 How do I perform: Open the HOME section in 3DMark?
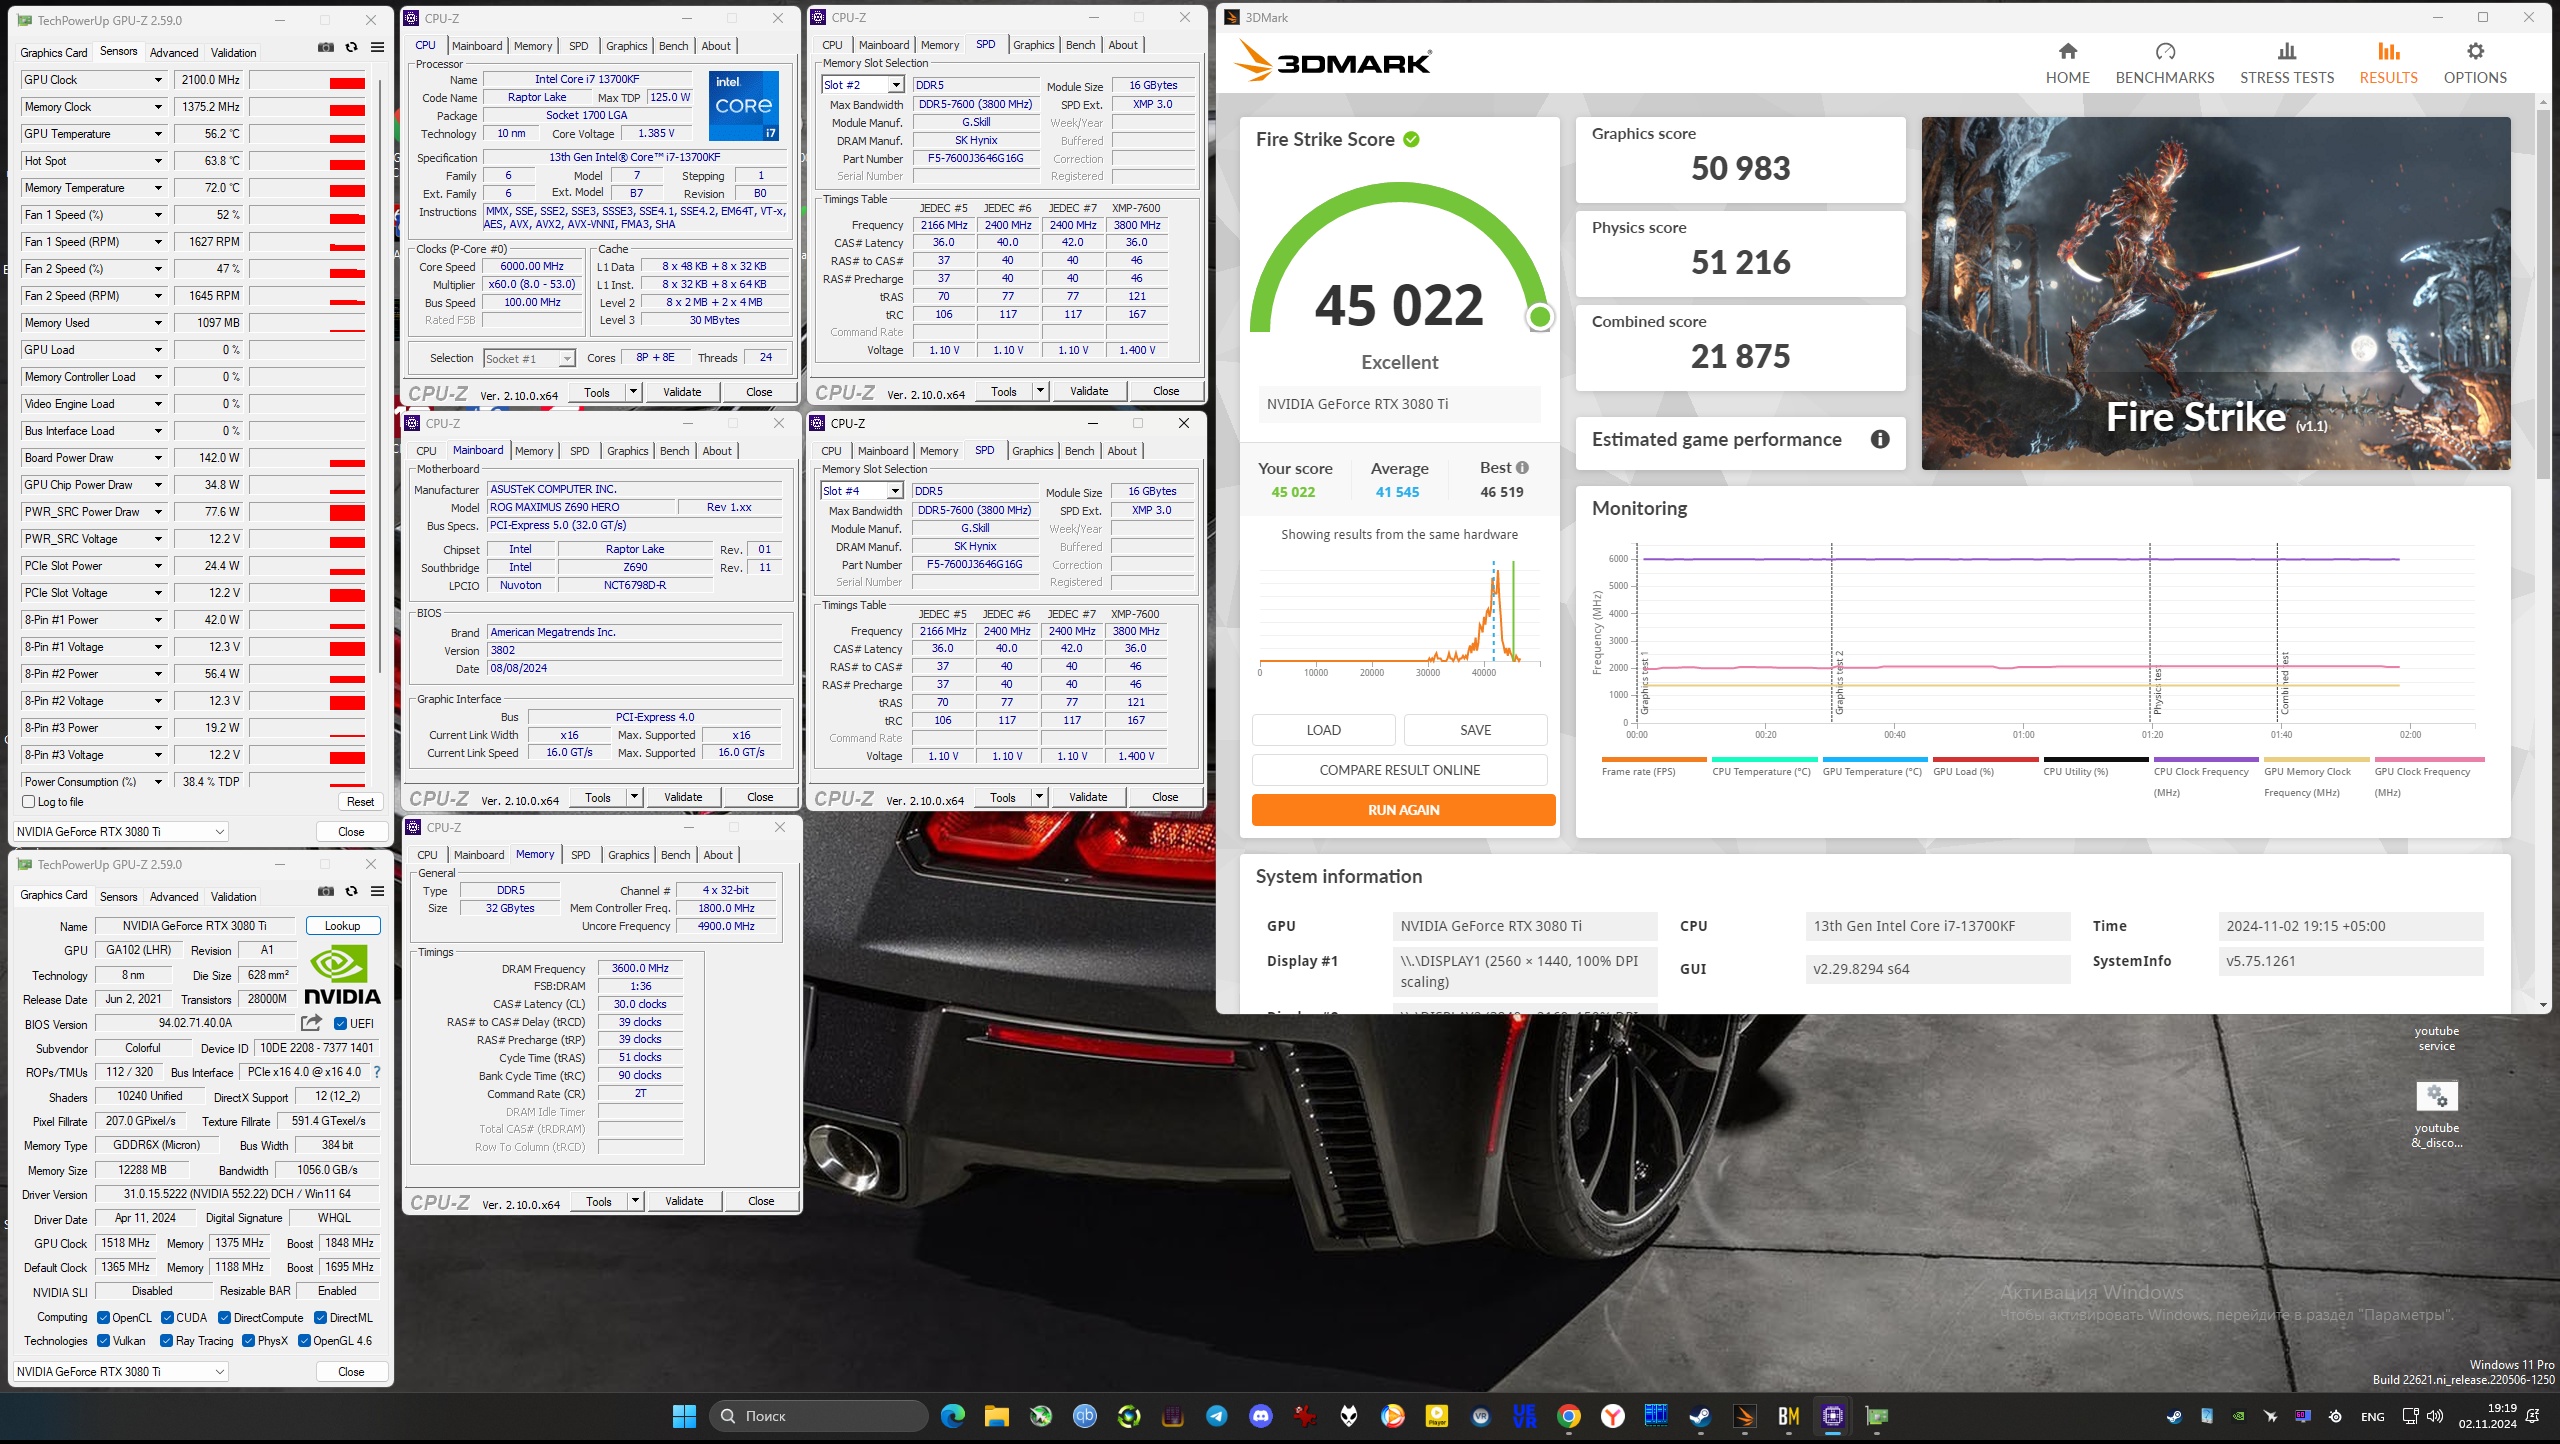[x=2067, y=63]
